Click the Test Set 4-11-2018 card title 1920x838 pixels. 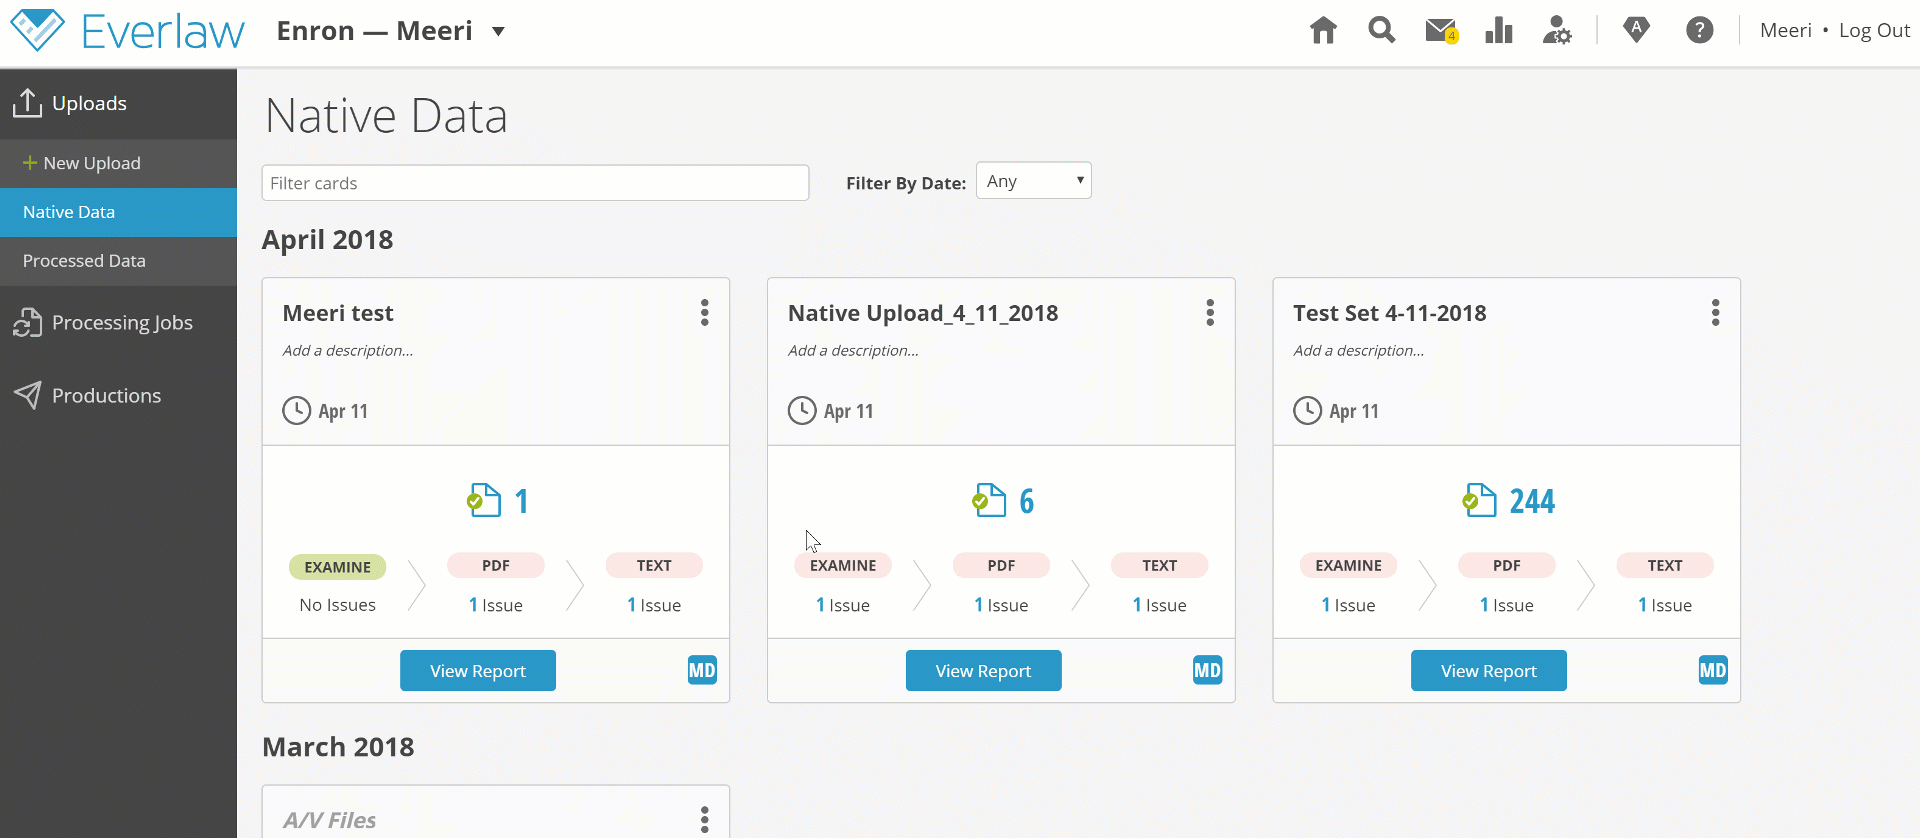pos(1390,313)
